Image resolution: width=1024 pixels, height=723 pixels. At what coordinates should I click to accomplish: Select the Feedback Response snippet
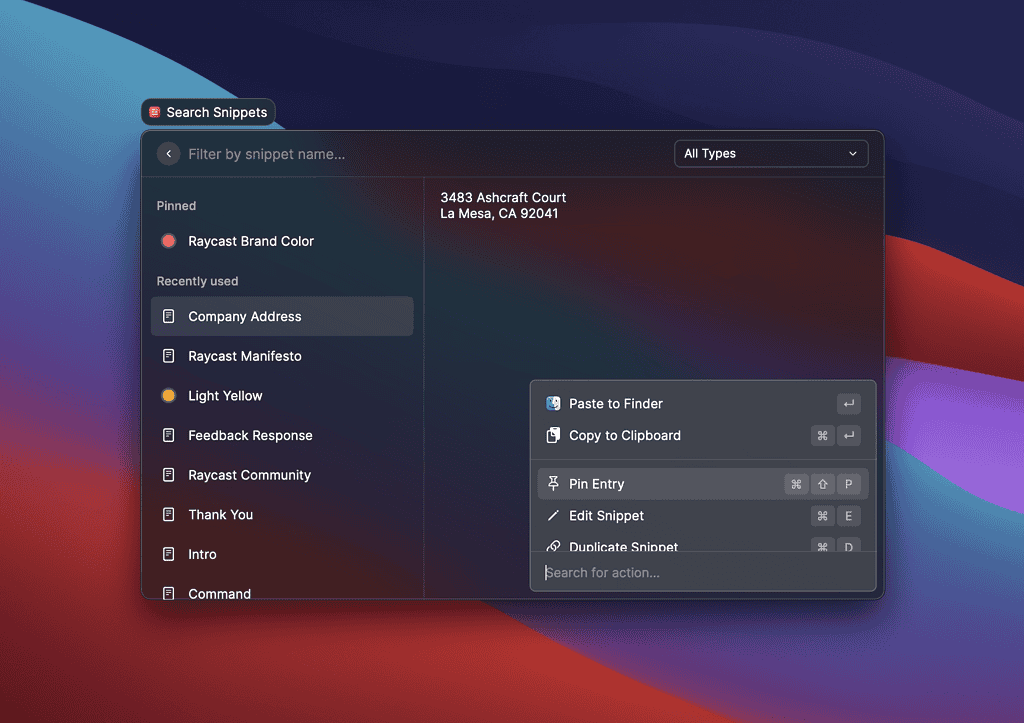pyautogui.click(x=282, y=435)
